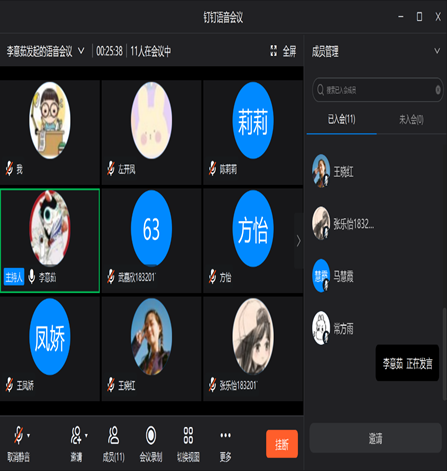Click the muted mic icon beside 方怡 name
447x471 pixels.
tap(212, 277)
